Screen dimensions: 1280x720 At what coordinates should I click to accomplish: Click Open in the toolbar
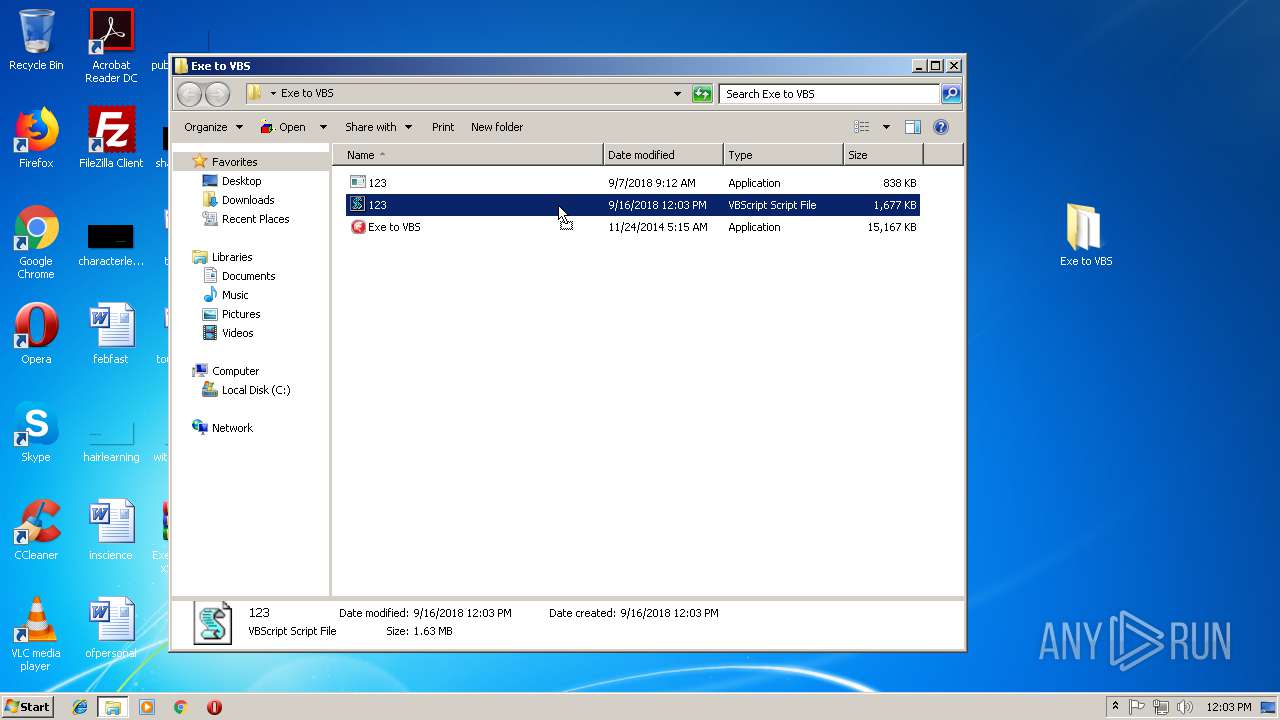coord(283,127)
